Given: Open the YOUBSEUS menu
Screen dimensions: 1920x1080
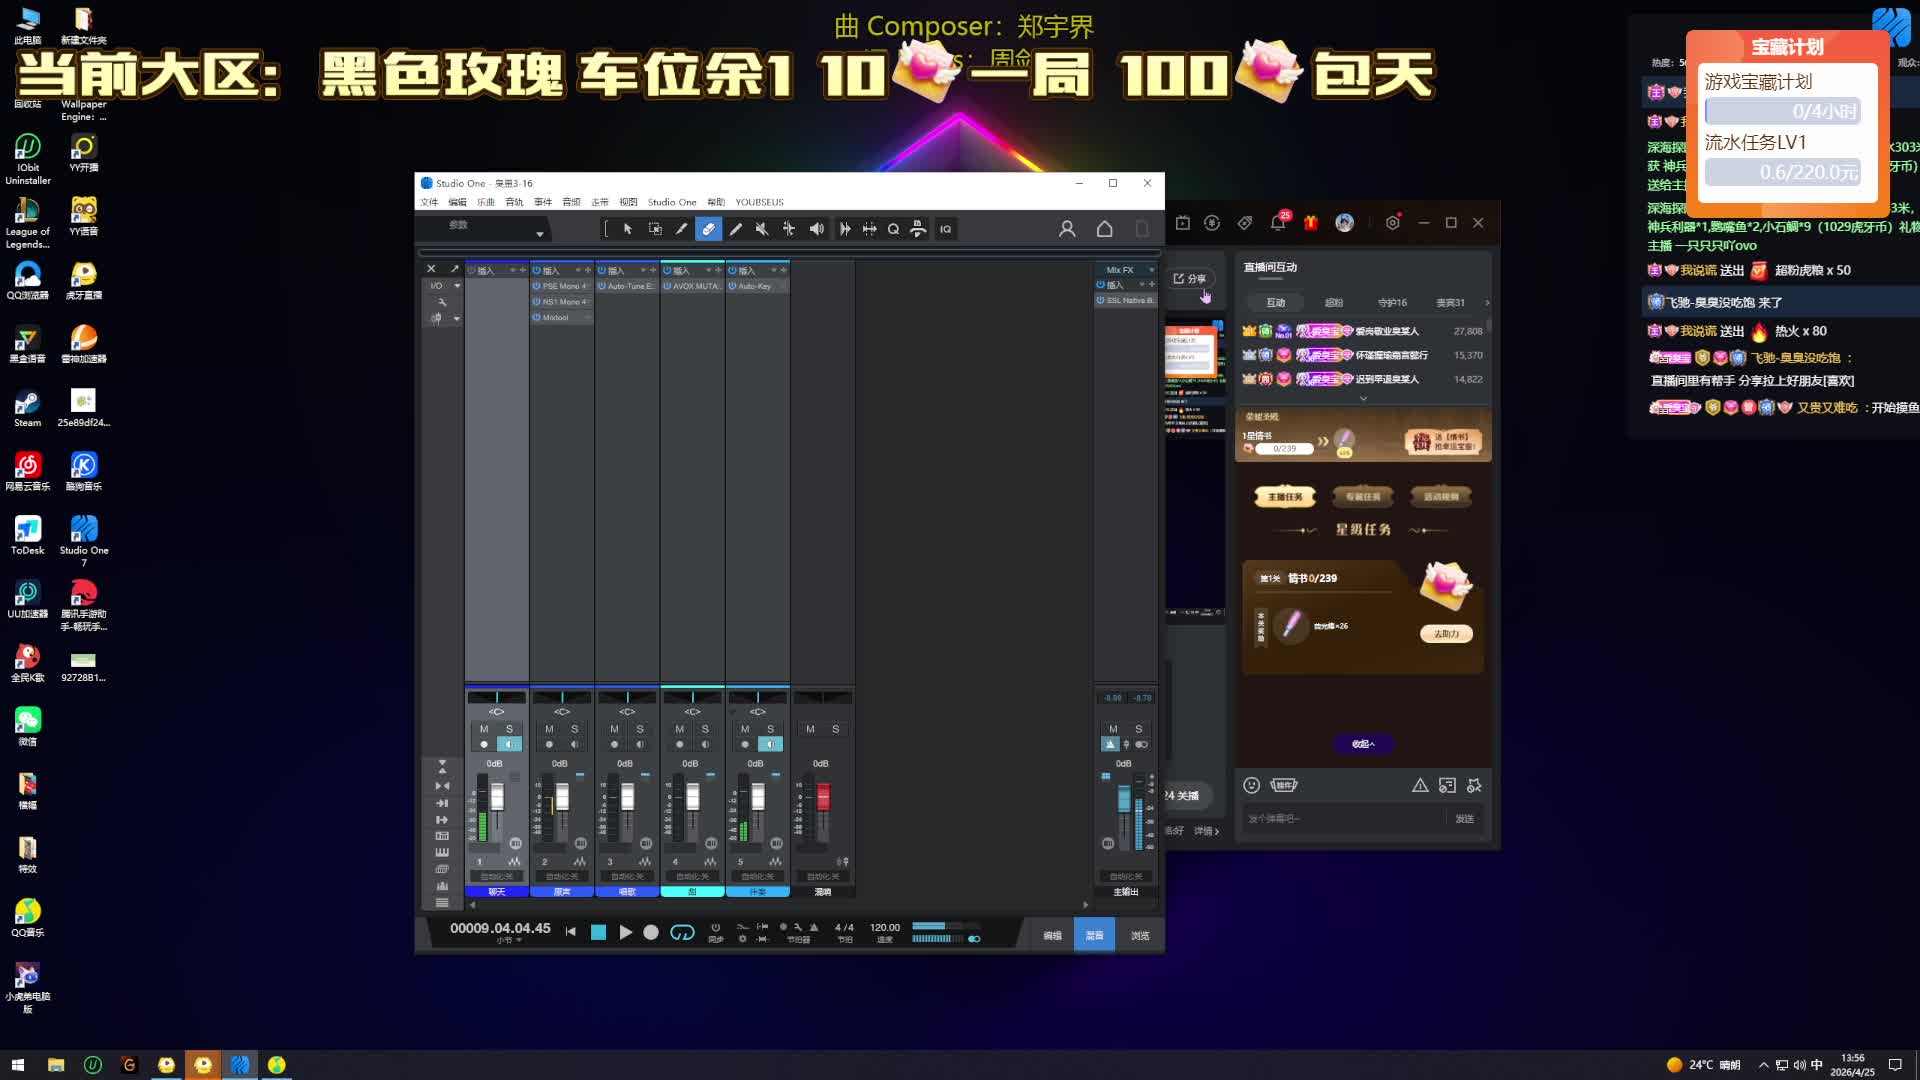Looking at the screenshot, I should pos(759,202).
